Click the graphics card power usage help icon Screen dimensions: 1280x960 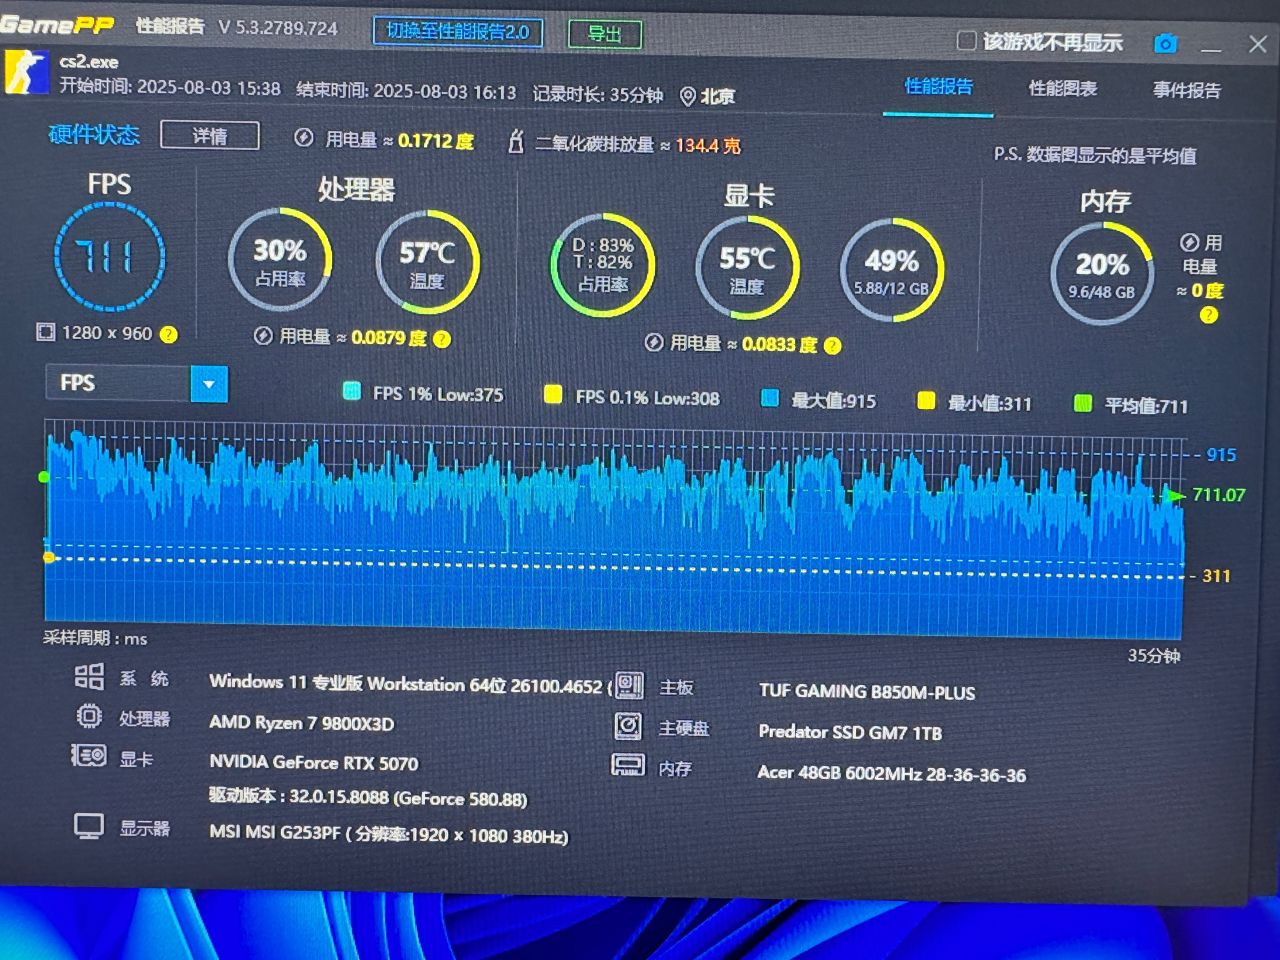click(x=832, y=345)
